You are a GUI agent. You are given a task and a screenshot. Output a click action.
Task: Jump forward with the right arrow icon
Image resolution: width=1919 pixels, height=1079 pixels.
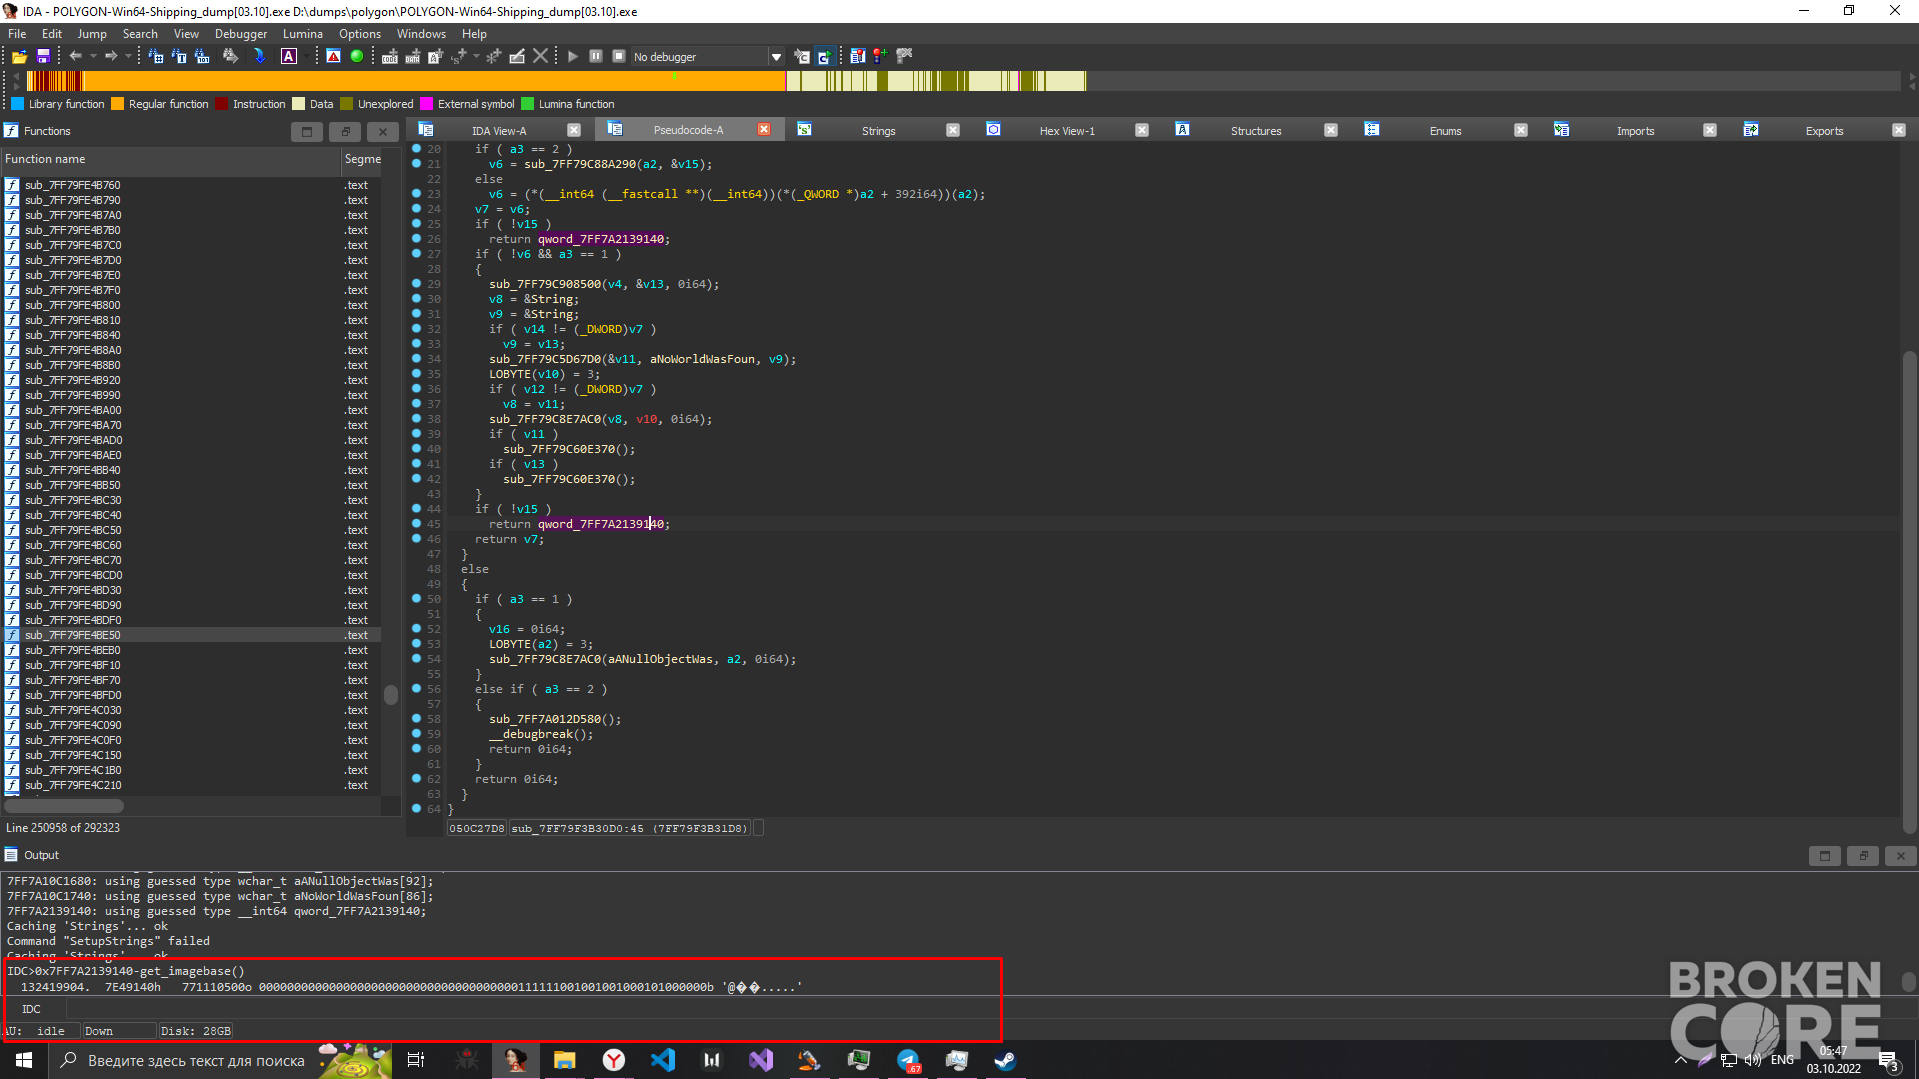click(111, 57)
